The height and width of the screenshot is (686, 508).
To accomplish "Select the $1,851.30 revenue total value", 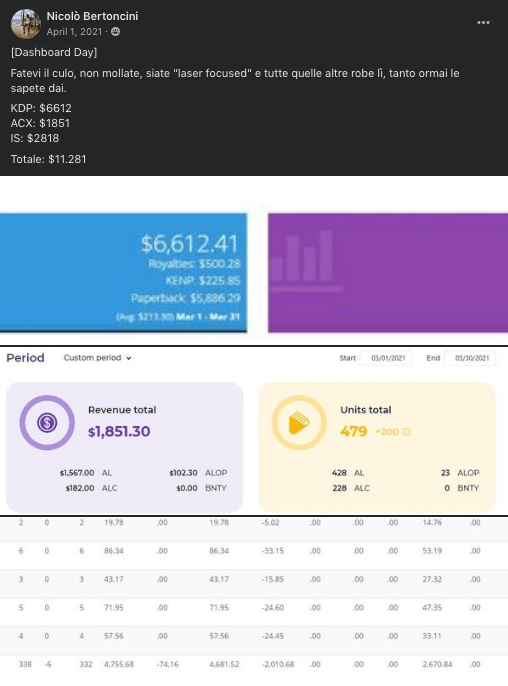I will (x=119, y=431).
